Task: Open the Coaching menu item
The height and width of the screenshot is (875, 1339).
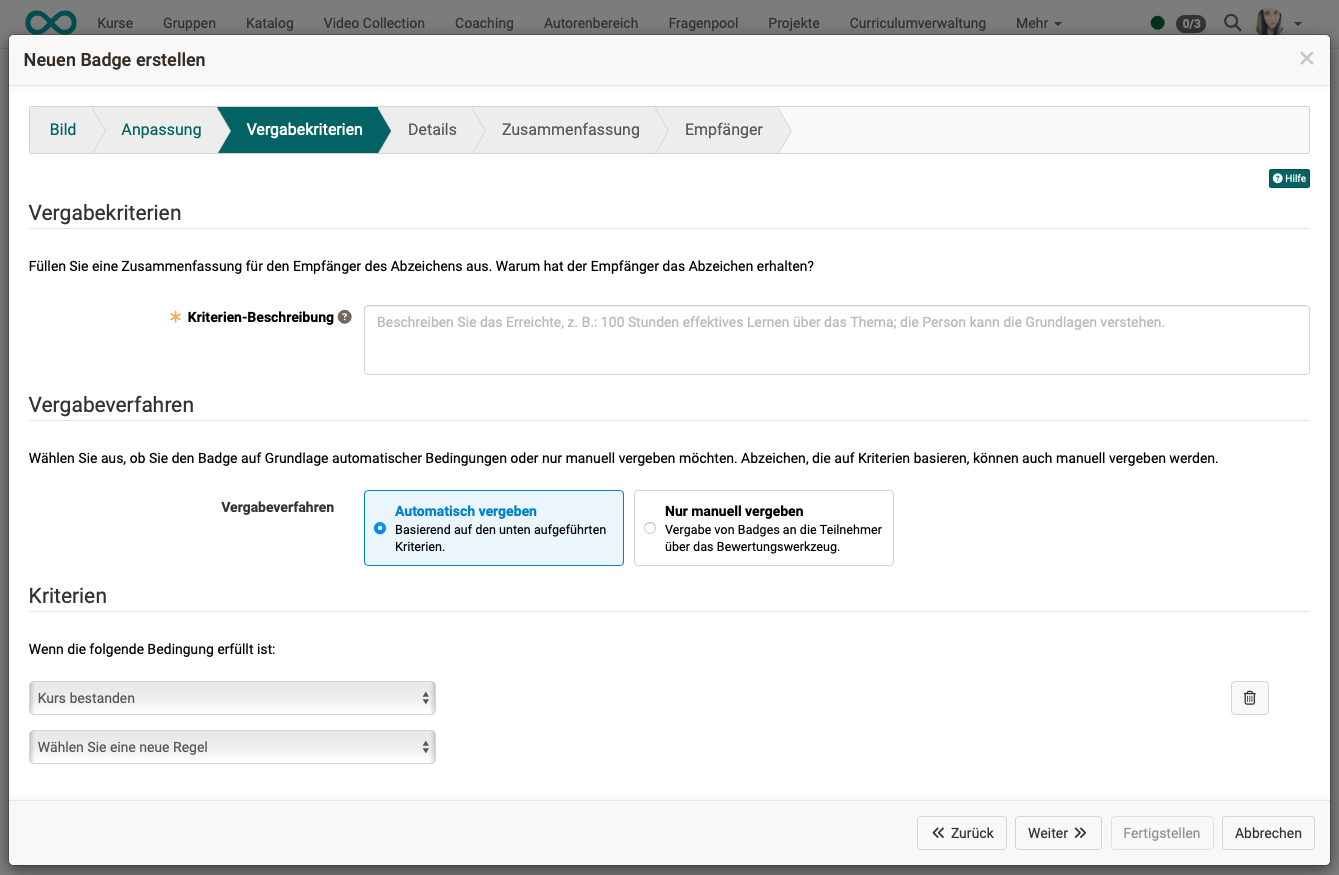Action: 484,22
